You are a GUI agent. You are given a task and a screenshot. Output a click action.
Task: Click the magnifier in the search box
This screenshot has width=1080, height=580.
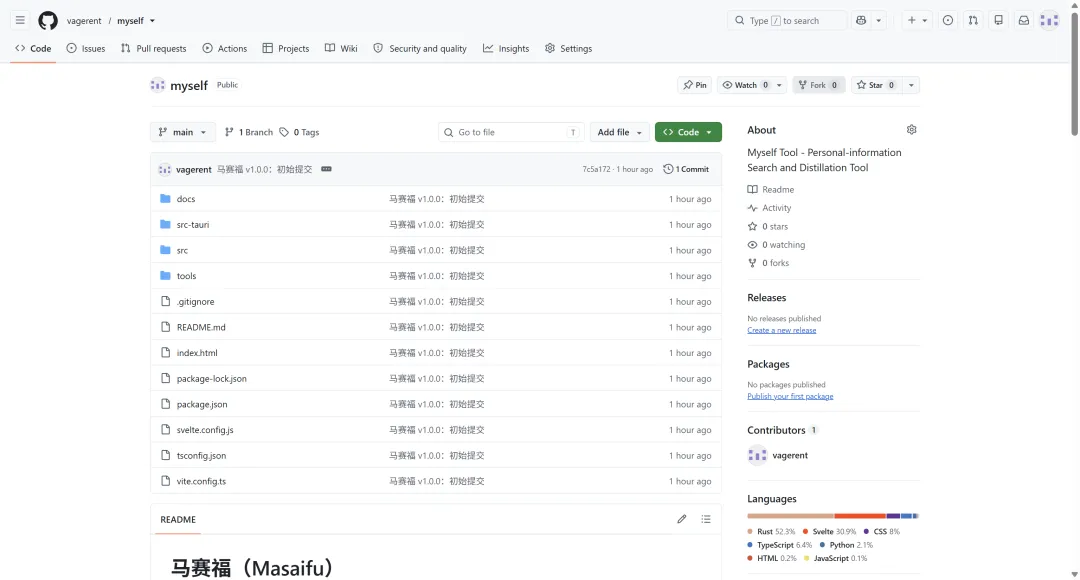pyautogui.click(x=739, y=21)
